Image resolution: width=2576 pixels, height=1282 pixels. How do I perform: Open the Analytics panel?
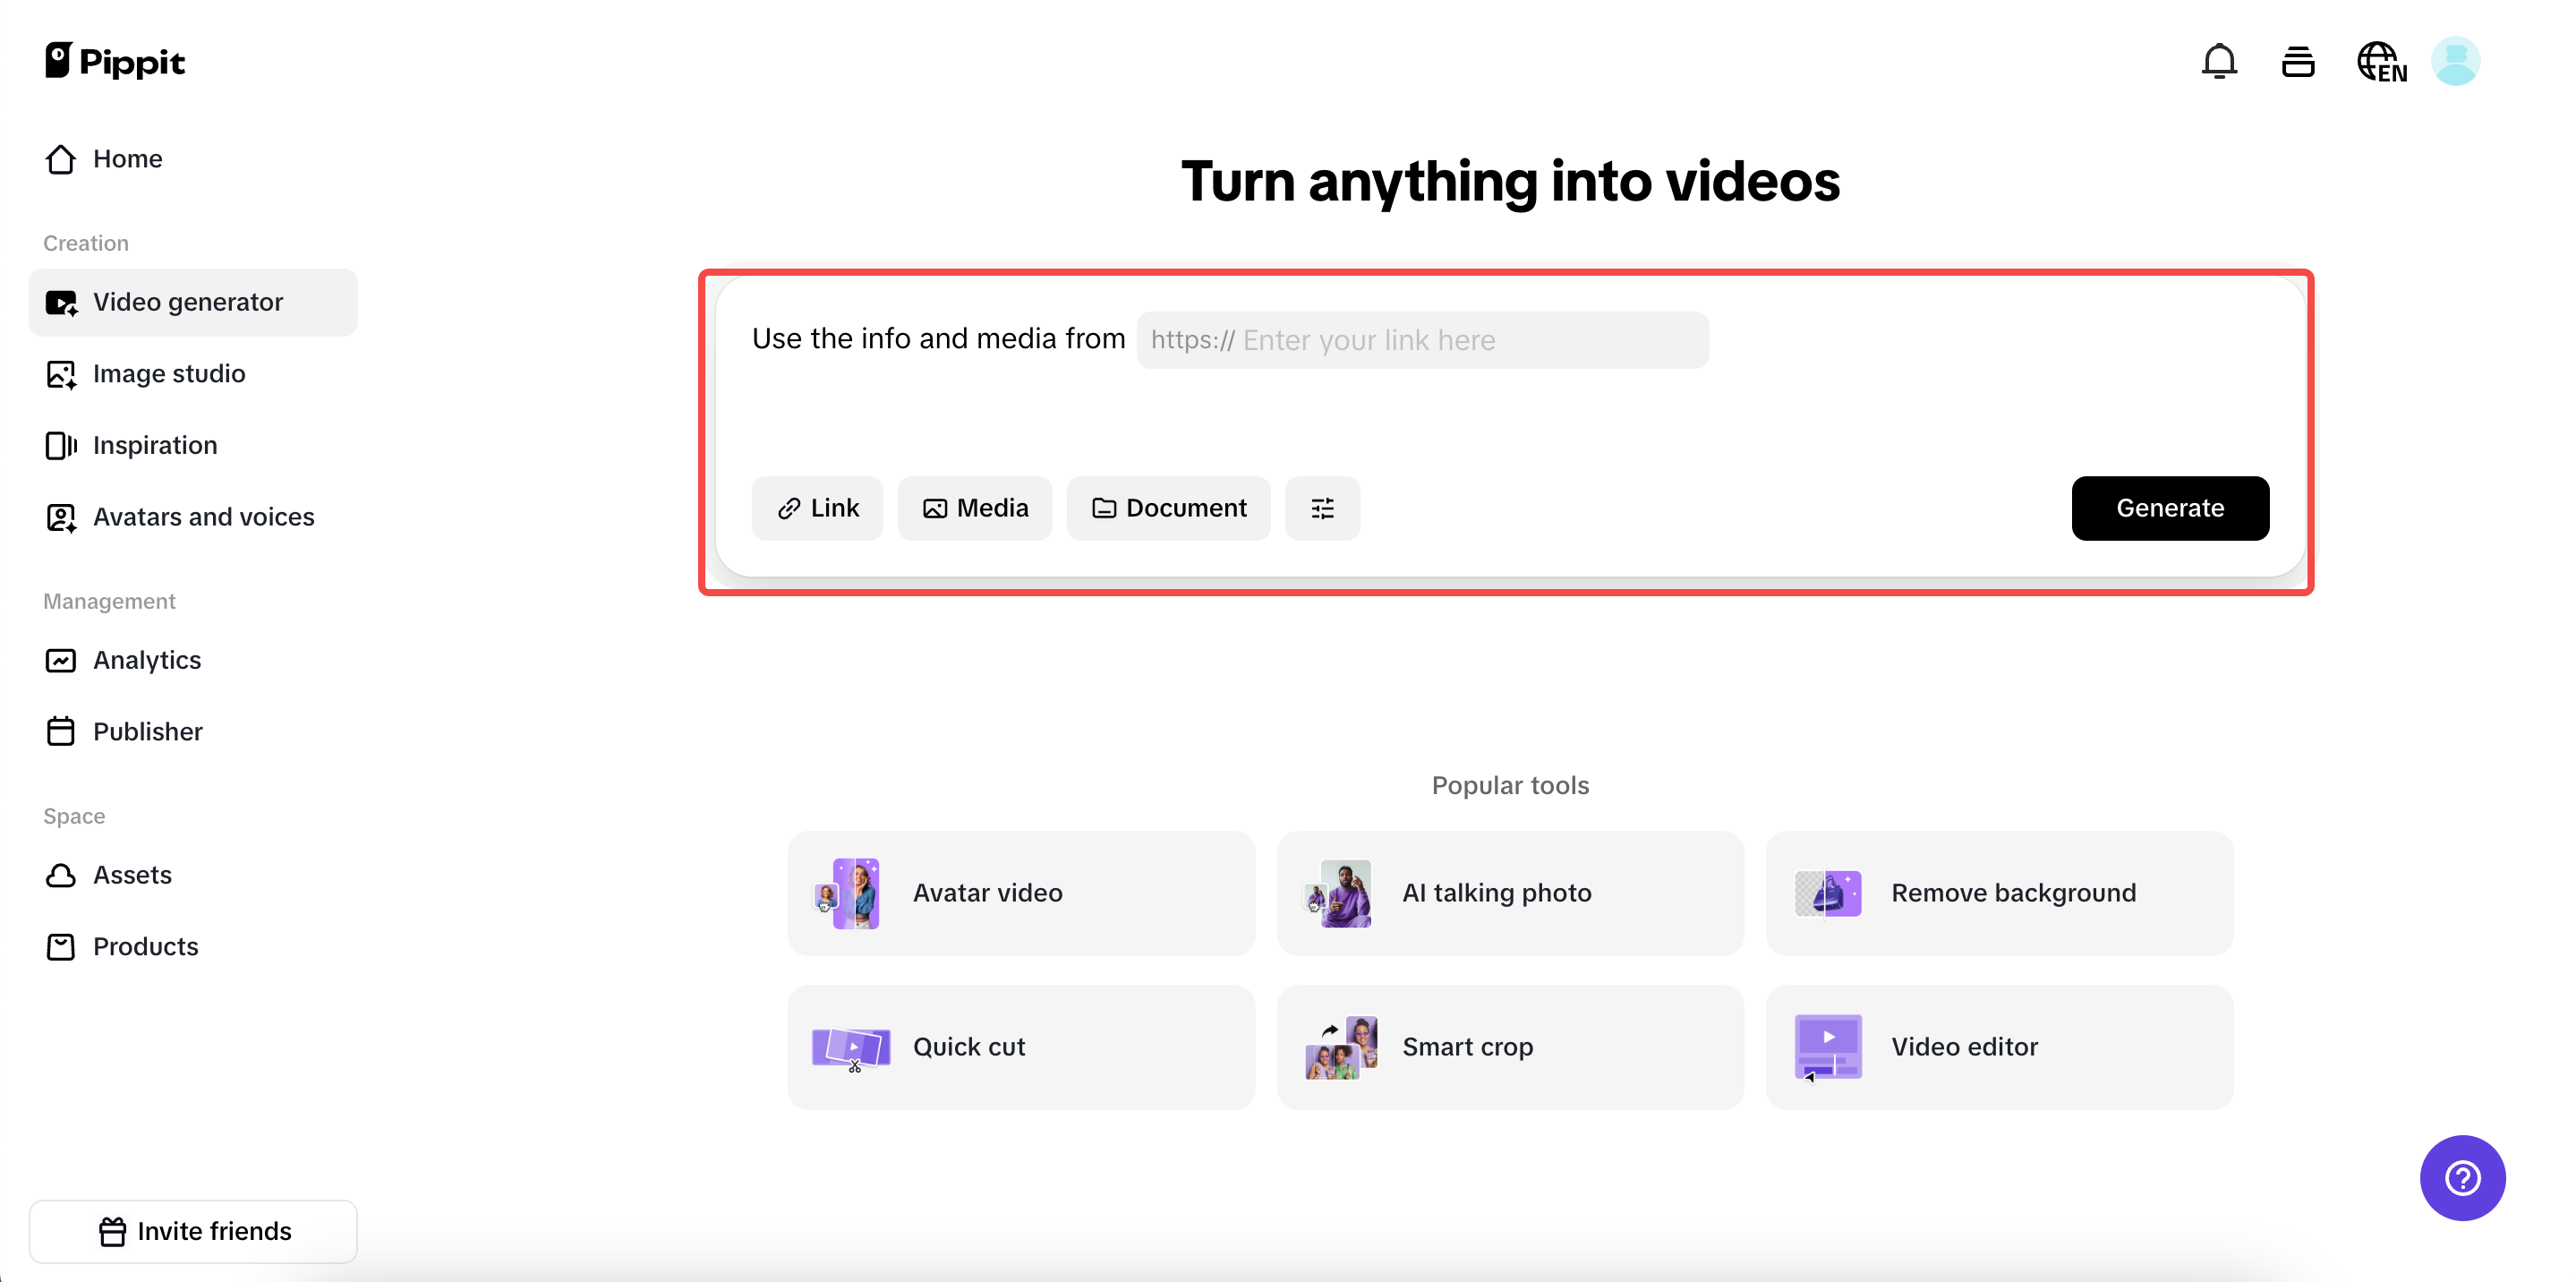(x=147, y=660)
